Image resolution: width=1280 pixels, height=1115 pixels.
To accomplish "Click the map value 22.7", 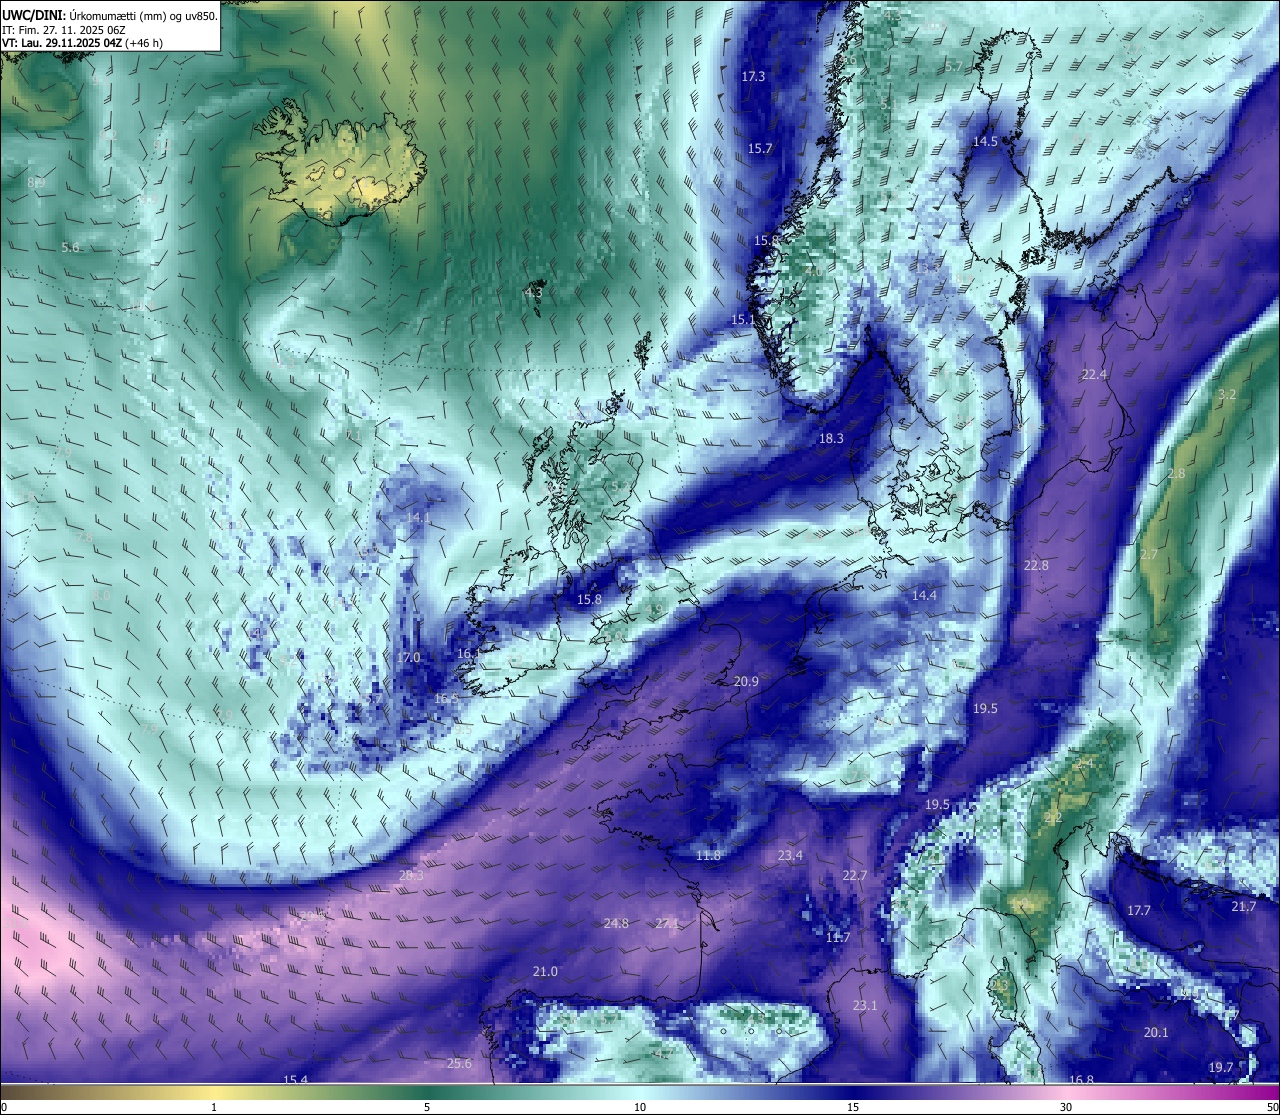I will (854, 876).
